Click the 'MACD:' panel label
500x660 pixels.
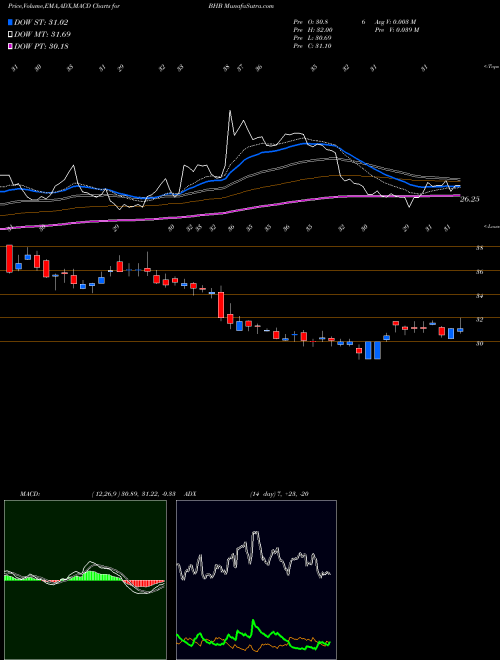pyautogui.click(x=30, y=494)
